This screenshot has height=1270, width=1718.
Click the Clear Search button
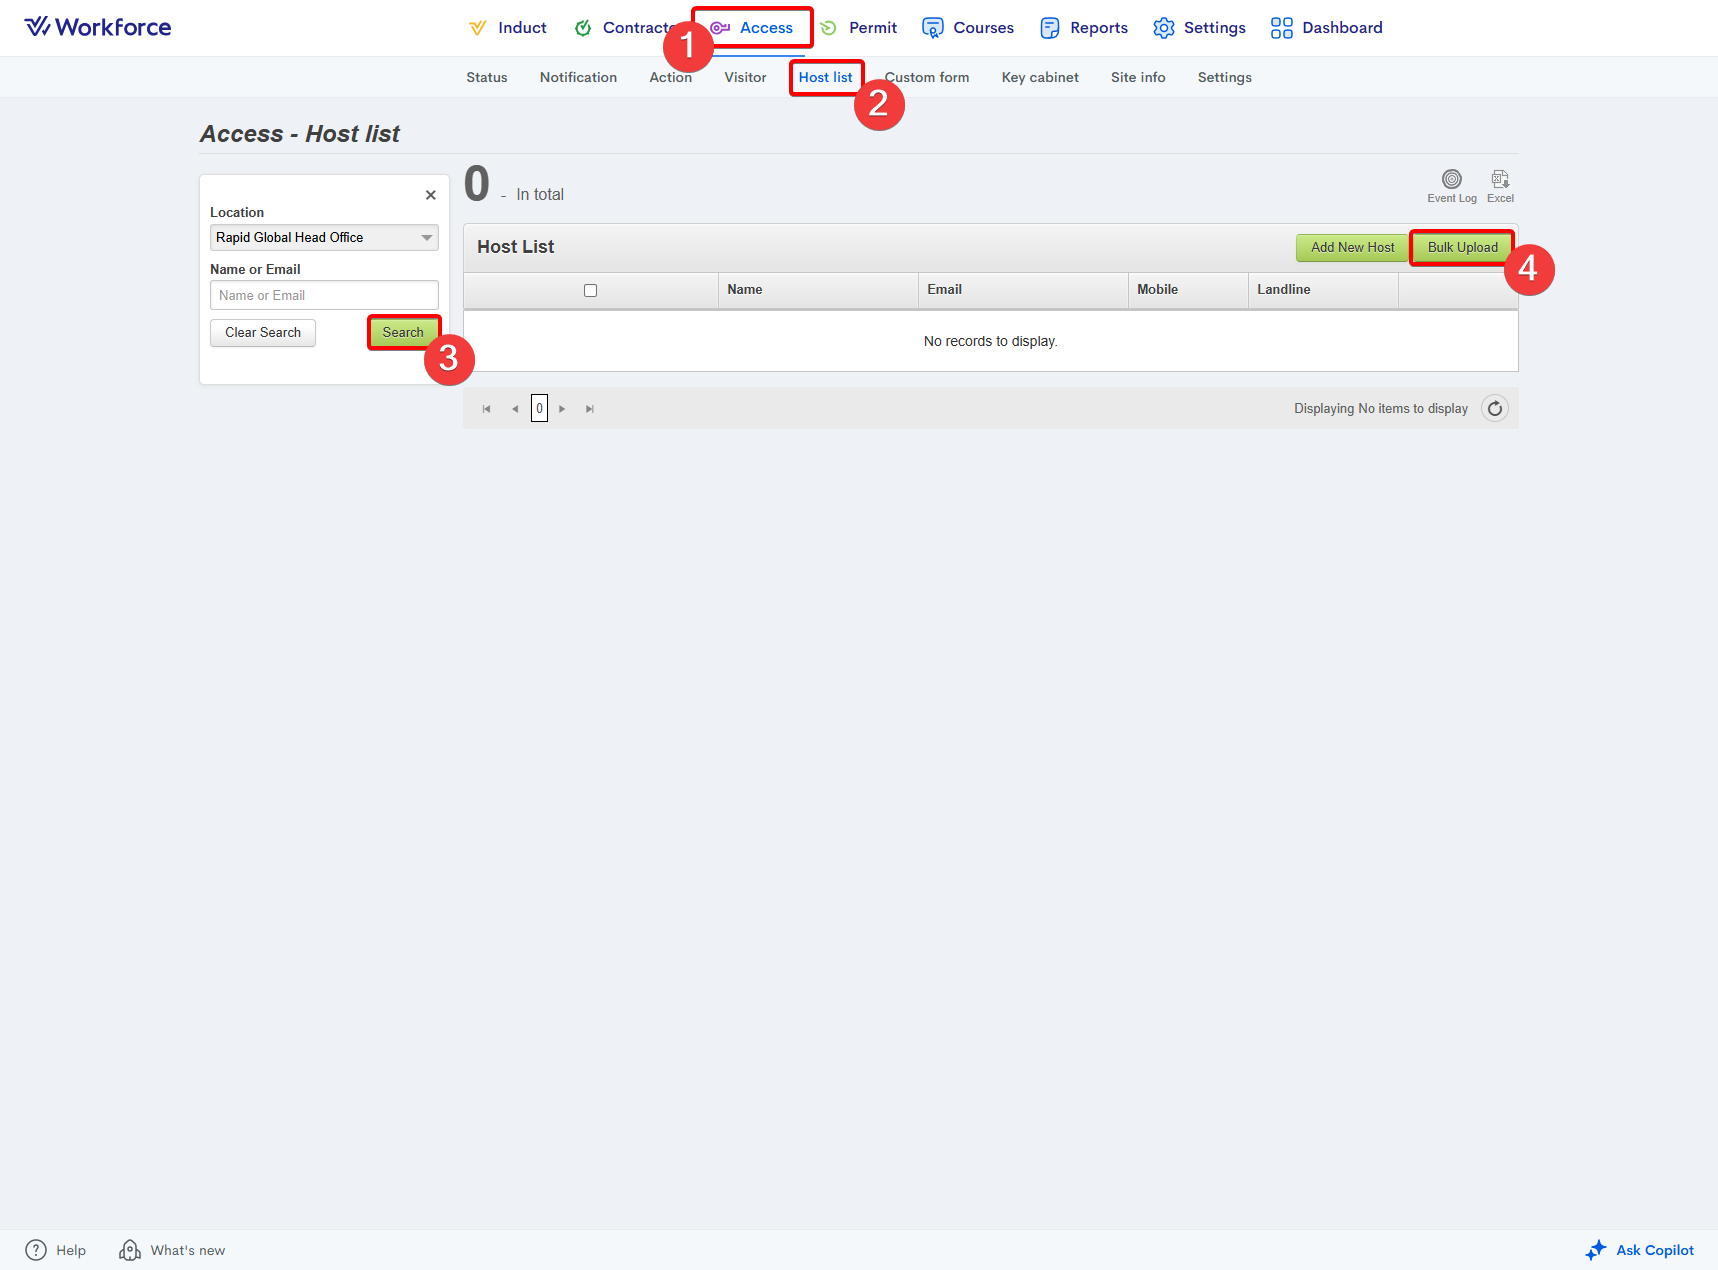click(x=263, y=333)
